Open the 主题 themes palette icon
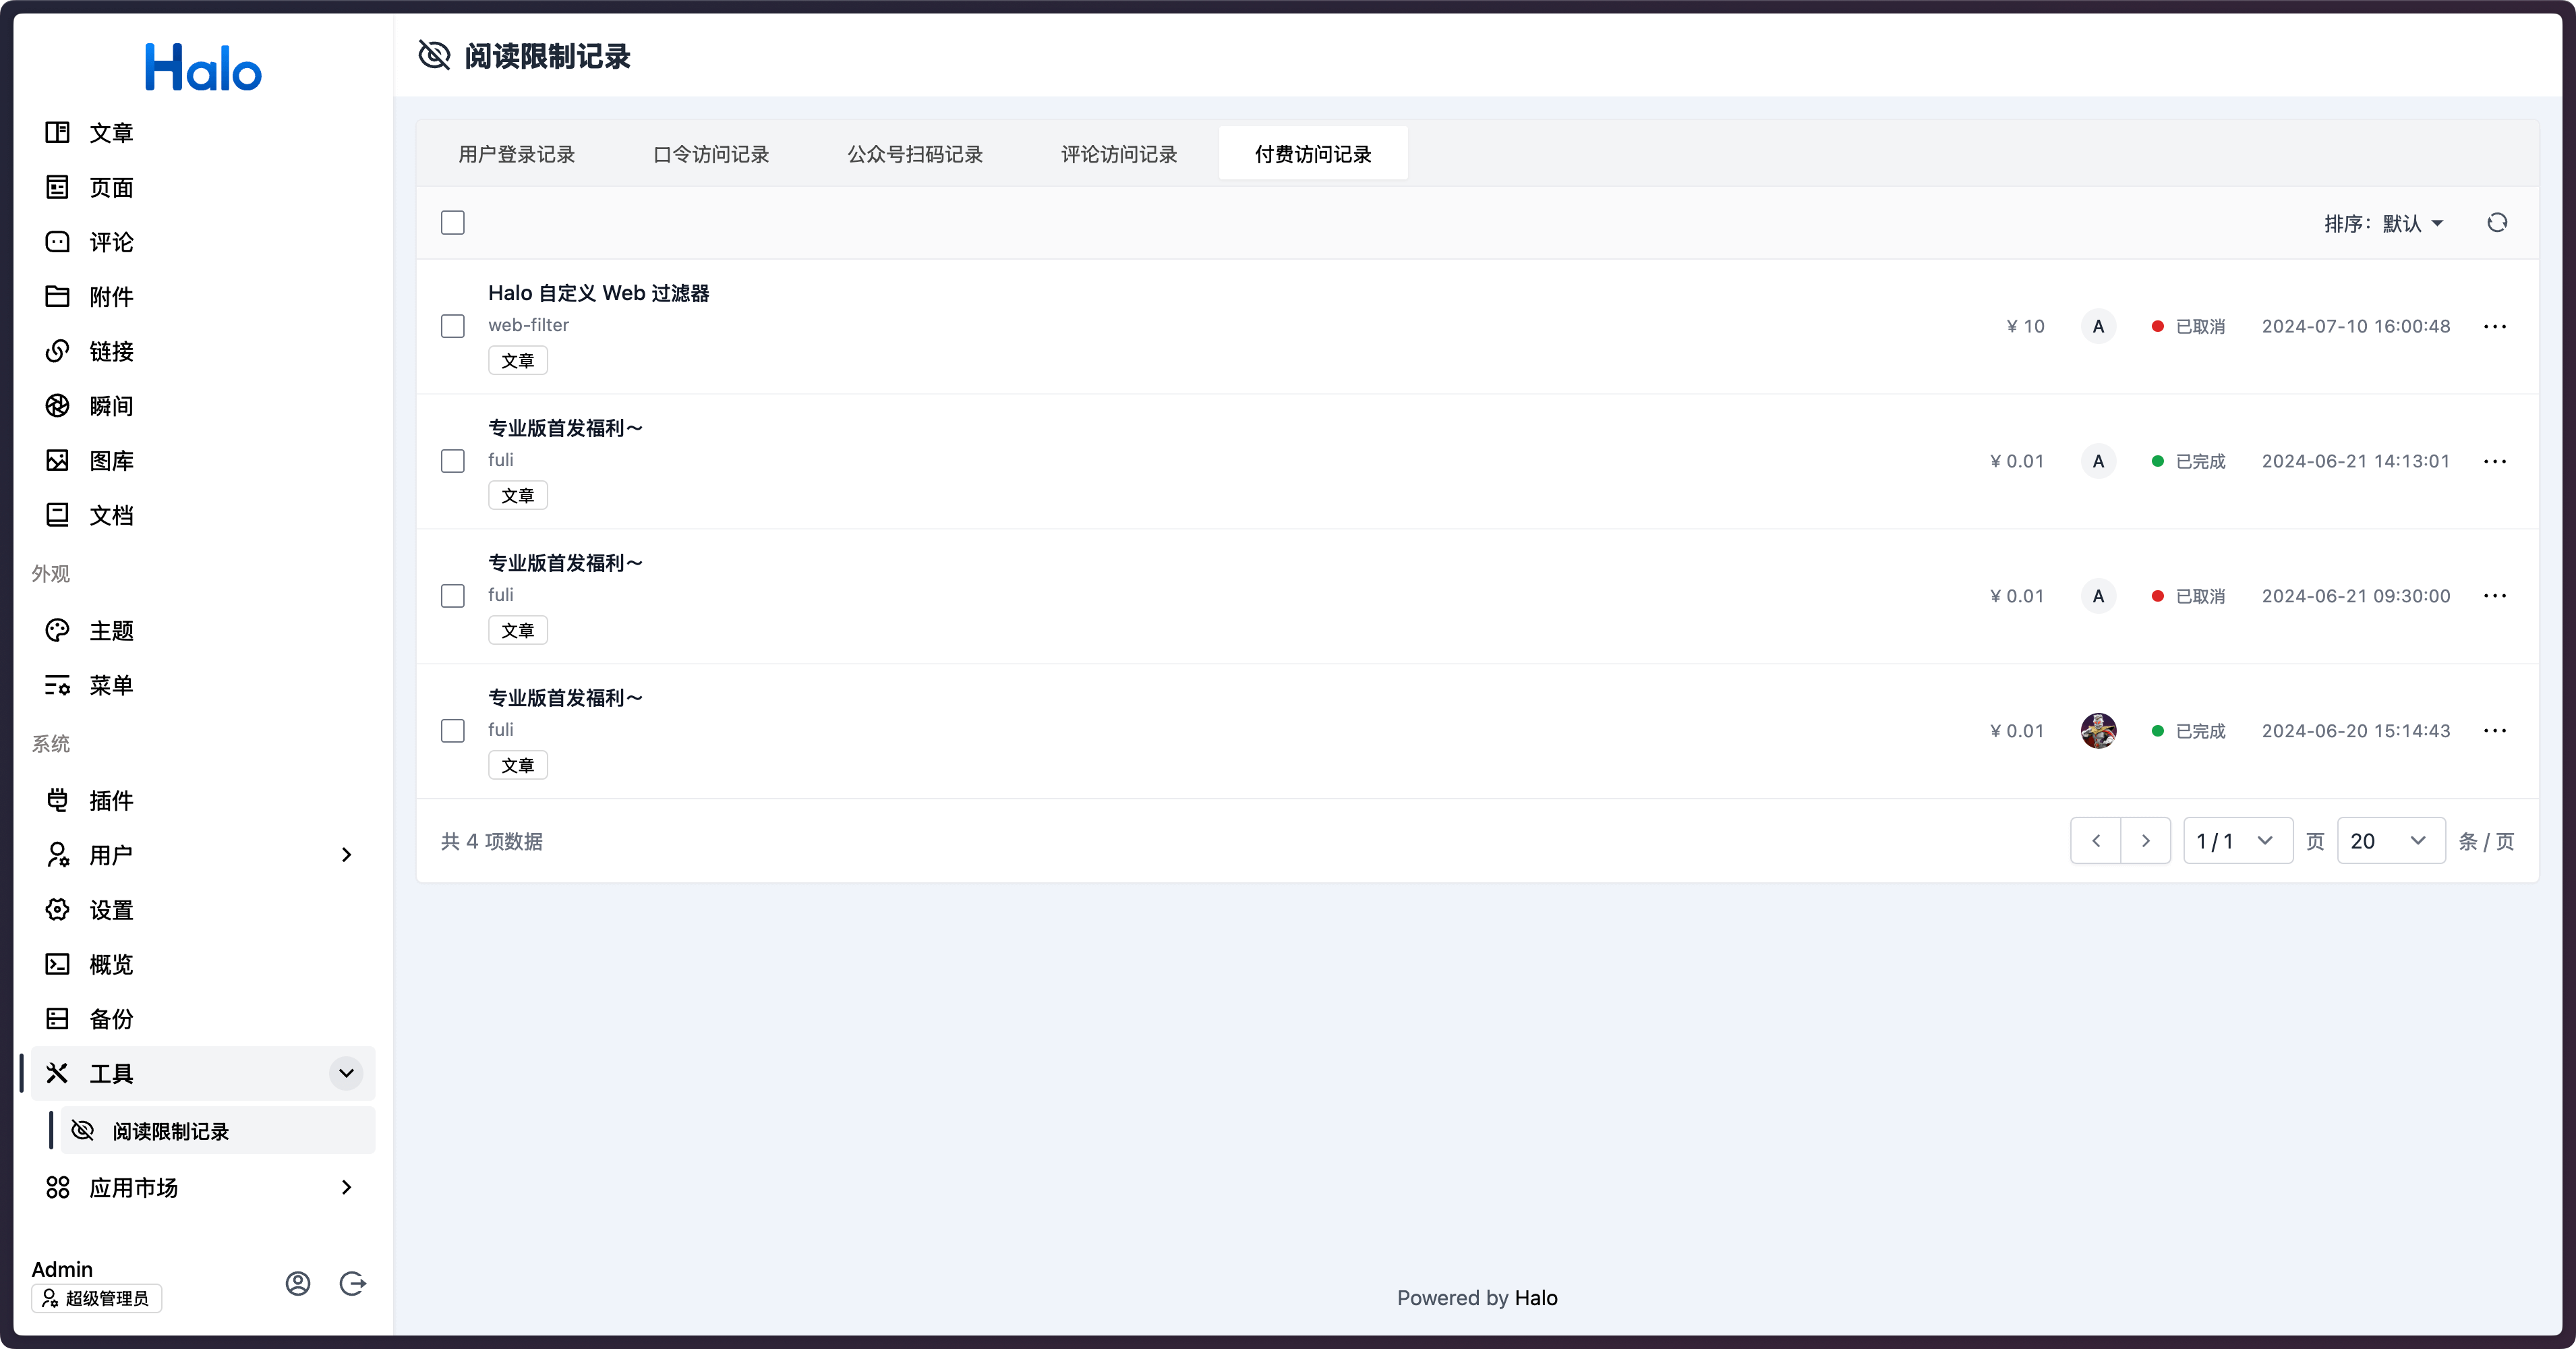This screenshot has height=1349, width=2576. pos(57,630)
